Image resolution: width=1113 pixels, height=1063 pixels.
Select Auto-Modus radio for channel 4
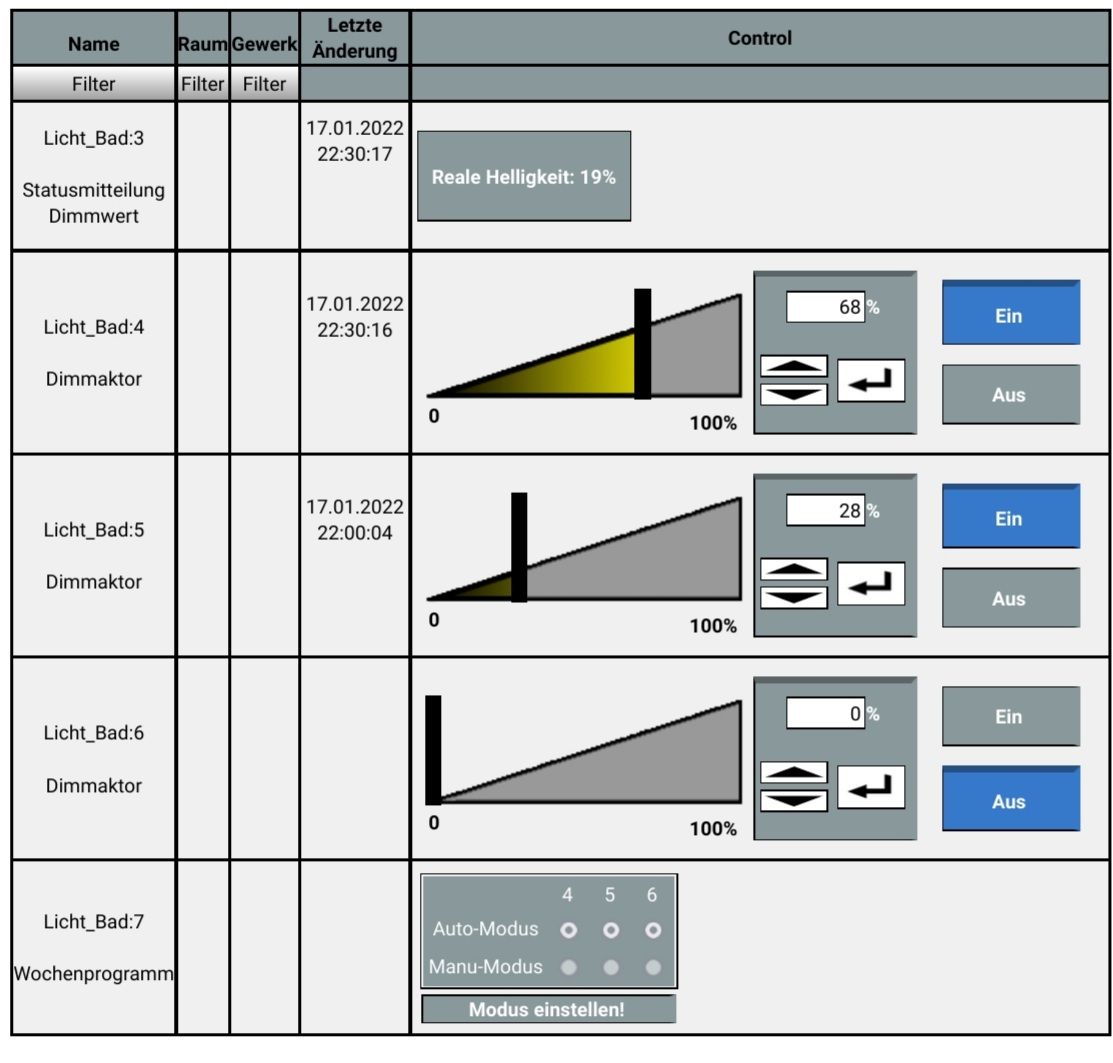coord(569,930)
